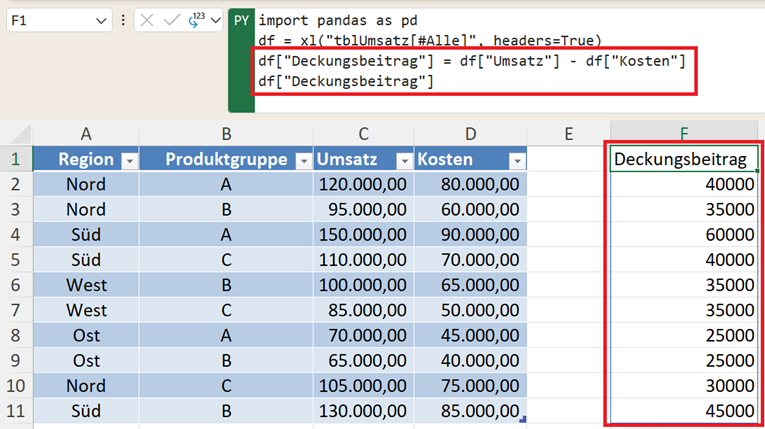Viewport: 765px width, 429px height.
Task: Select column E header
Action: point(568,134)
